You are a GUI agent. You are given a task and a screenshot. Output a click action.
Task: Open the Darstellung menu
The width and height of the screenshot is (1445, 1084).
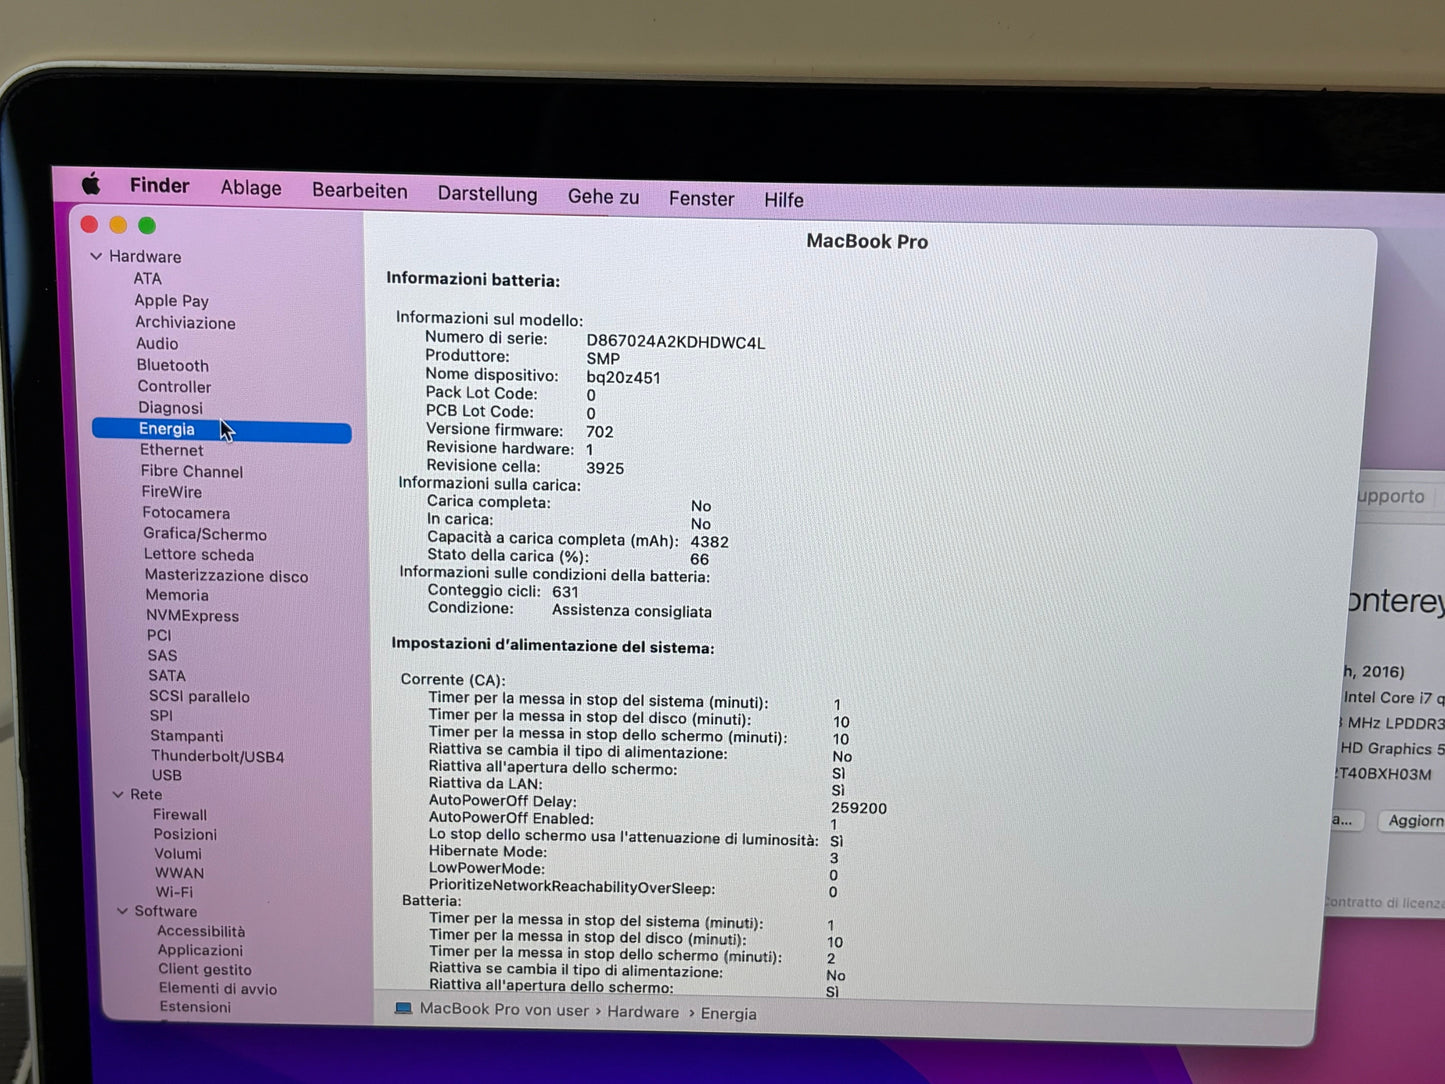point(487,194)
